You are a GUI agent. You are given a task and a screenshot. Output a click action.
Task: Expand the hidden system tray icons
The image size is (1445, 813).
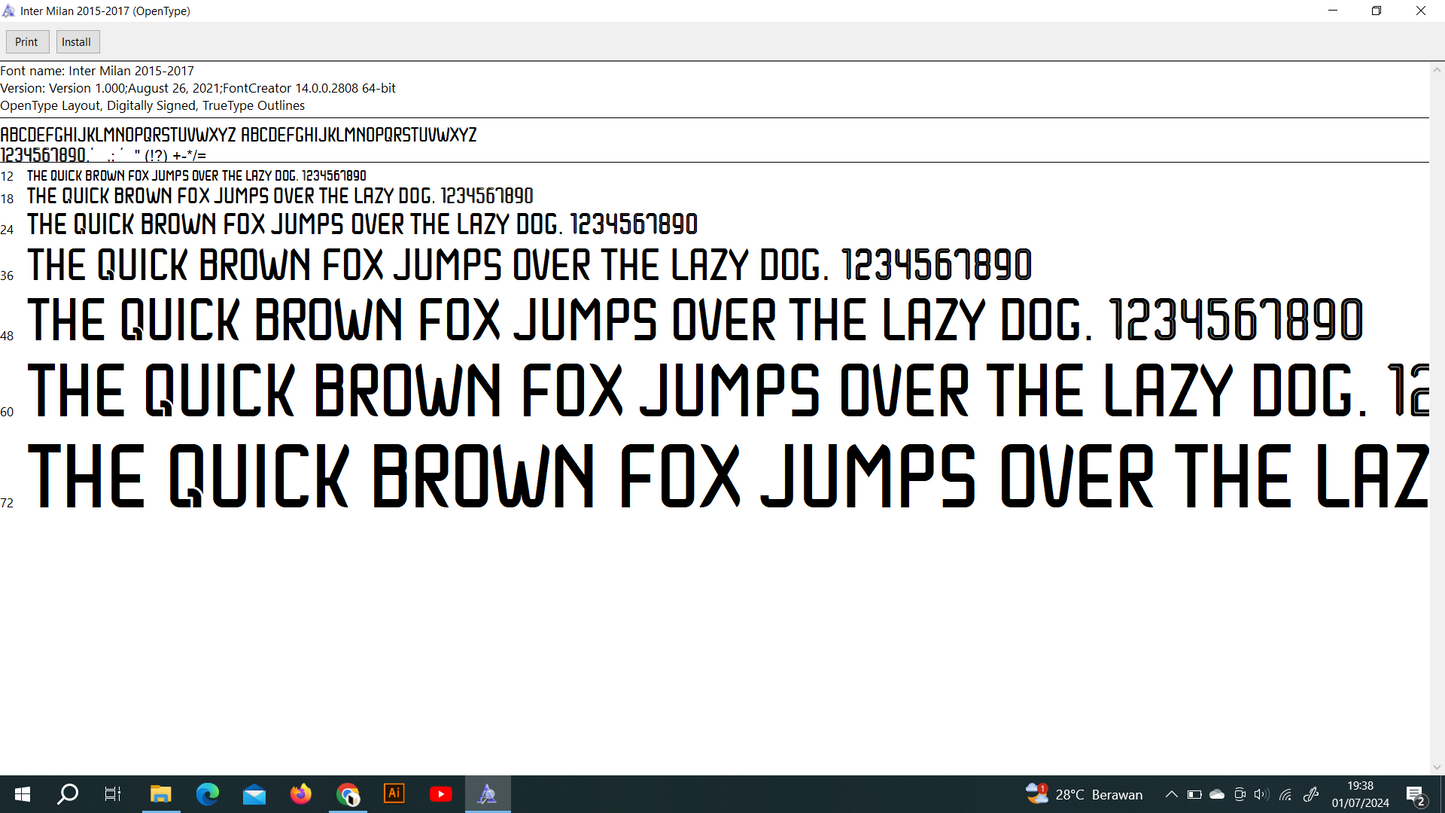click(1171, 795)
